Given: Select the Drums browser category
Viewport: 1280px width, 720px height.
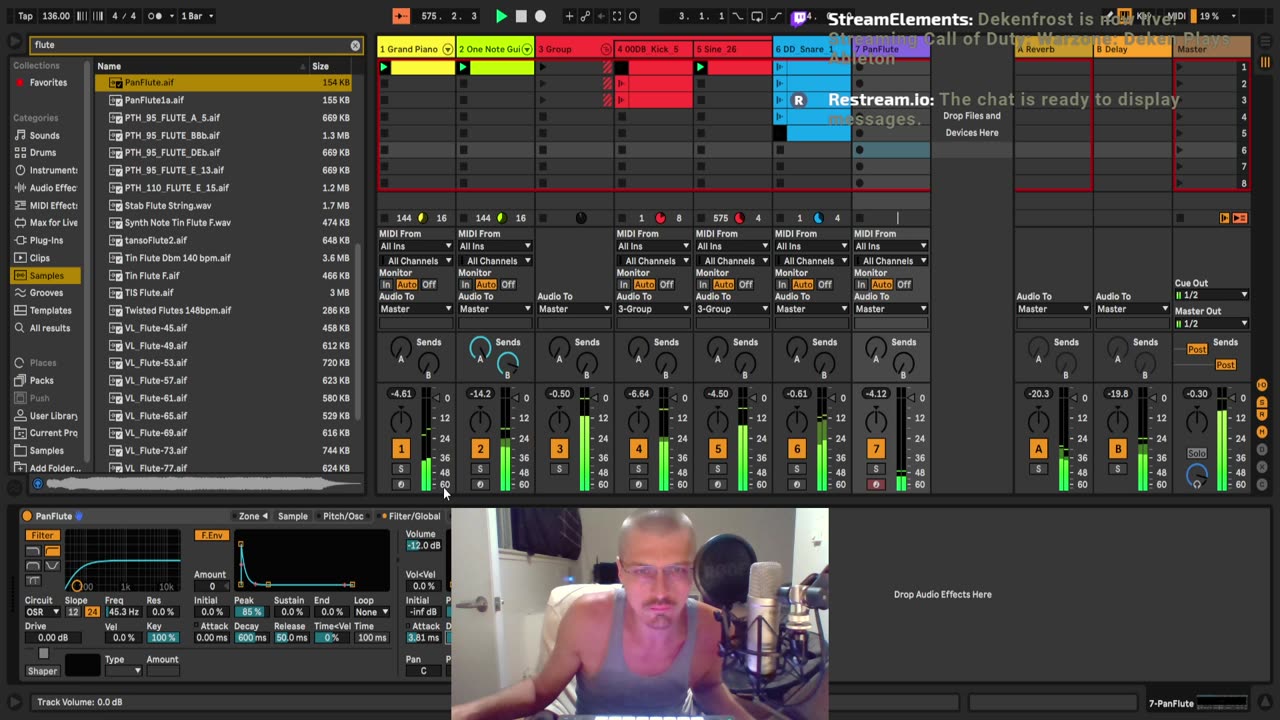Looking at the screenshot, I should pyautogui.click(x=42, y=153).
